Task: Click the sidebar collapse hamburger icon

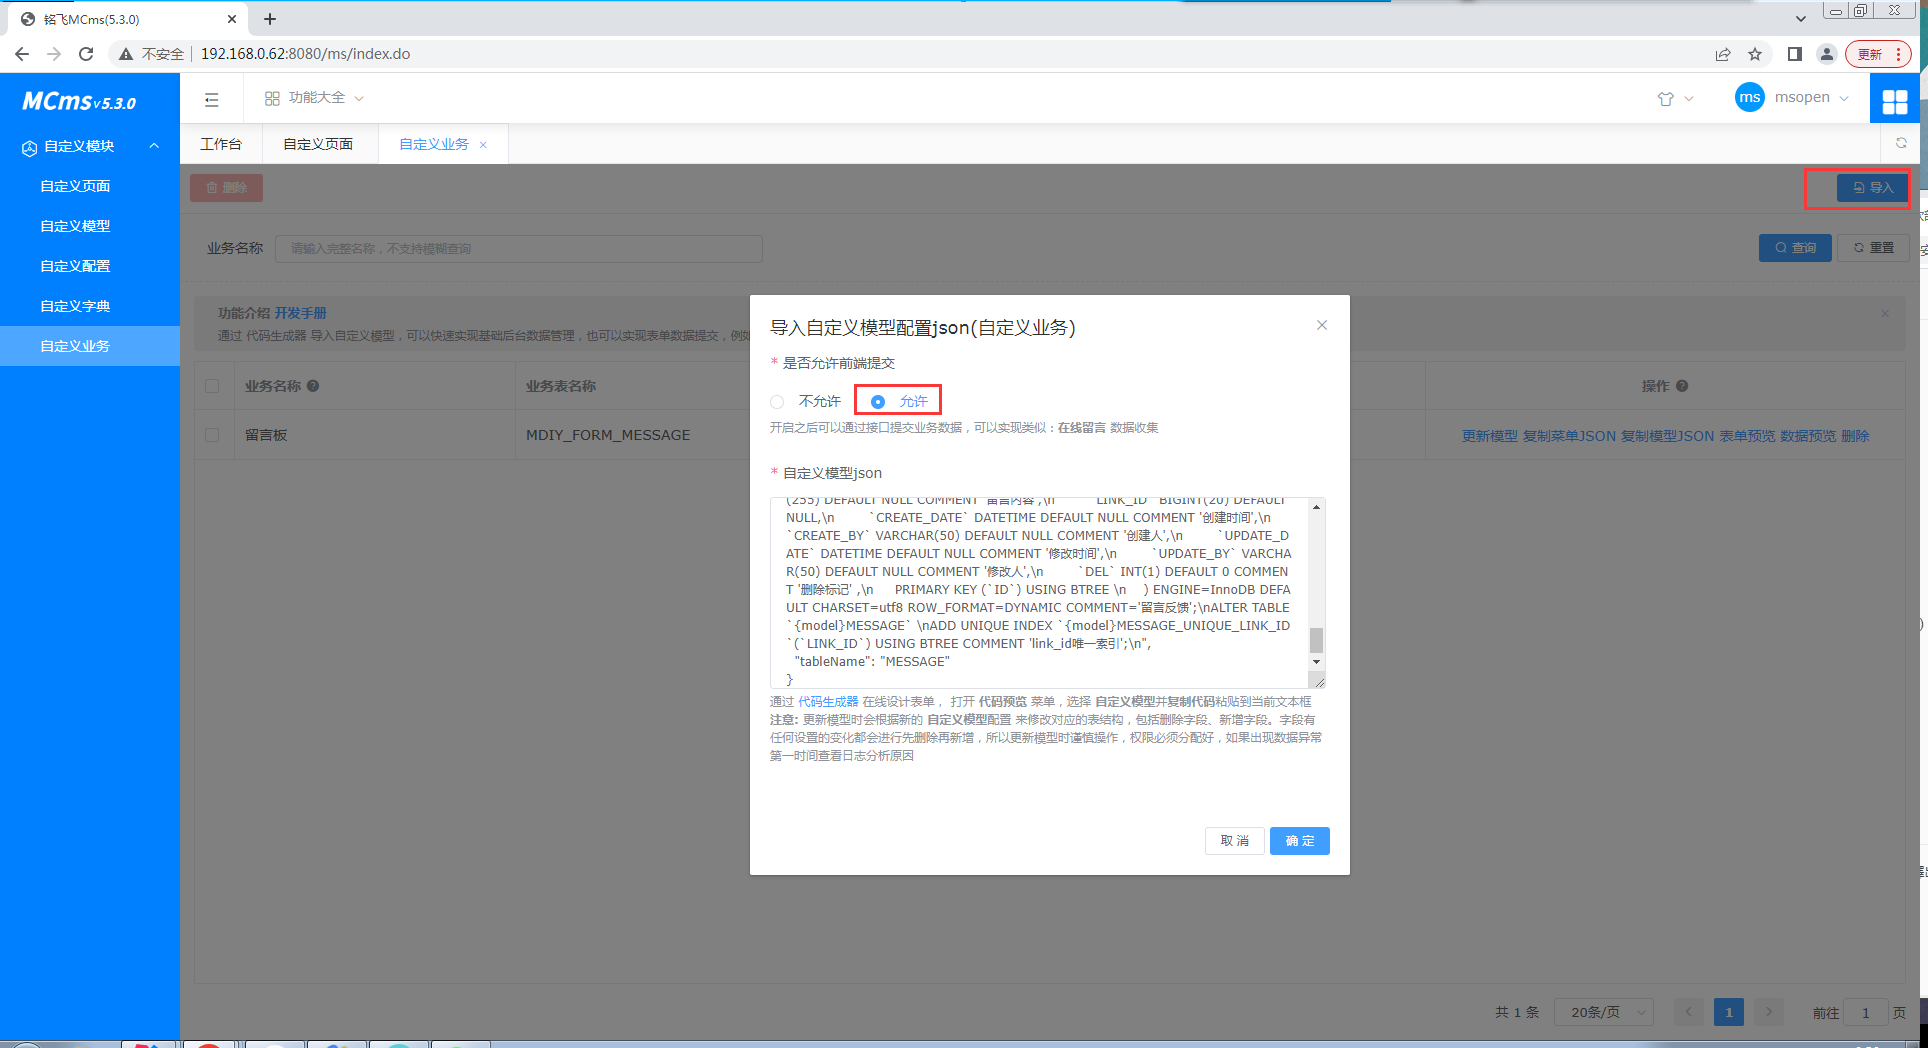Action: [211, 99]
